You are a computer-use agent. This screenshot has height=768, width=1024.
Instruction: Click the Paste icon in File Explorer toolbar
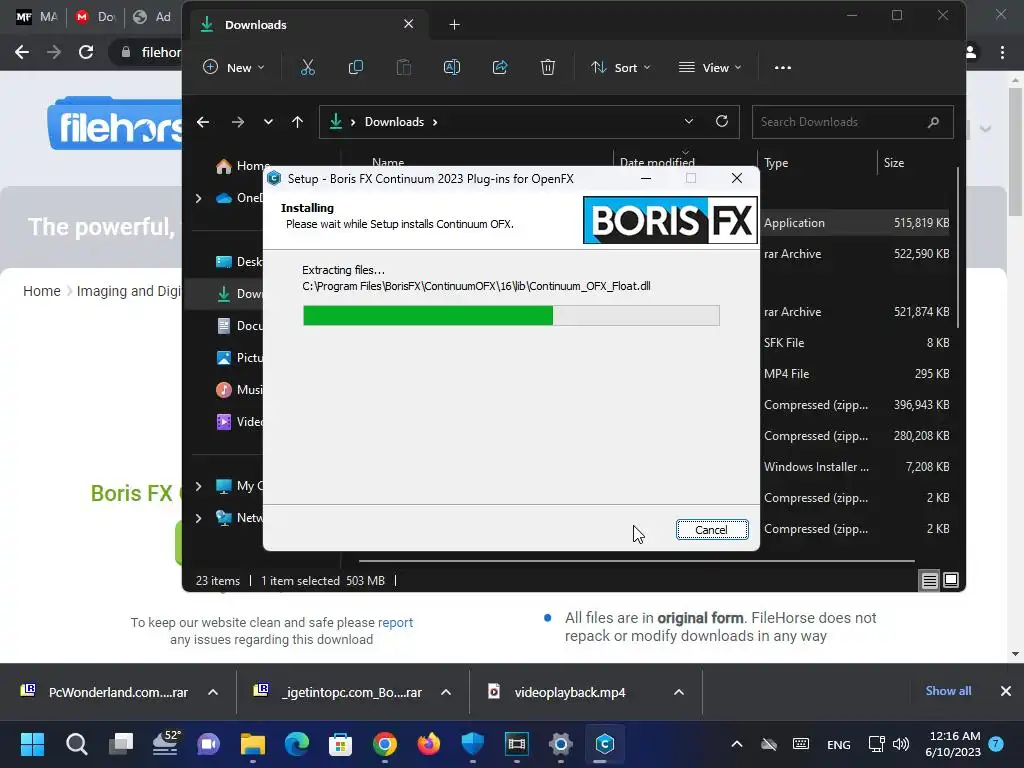coord(404,67)
